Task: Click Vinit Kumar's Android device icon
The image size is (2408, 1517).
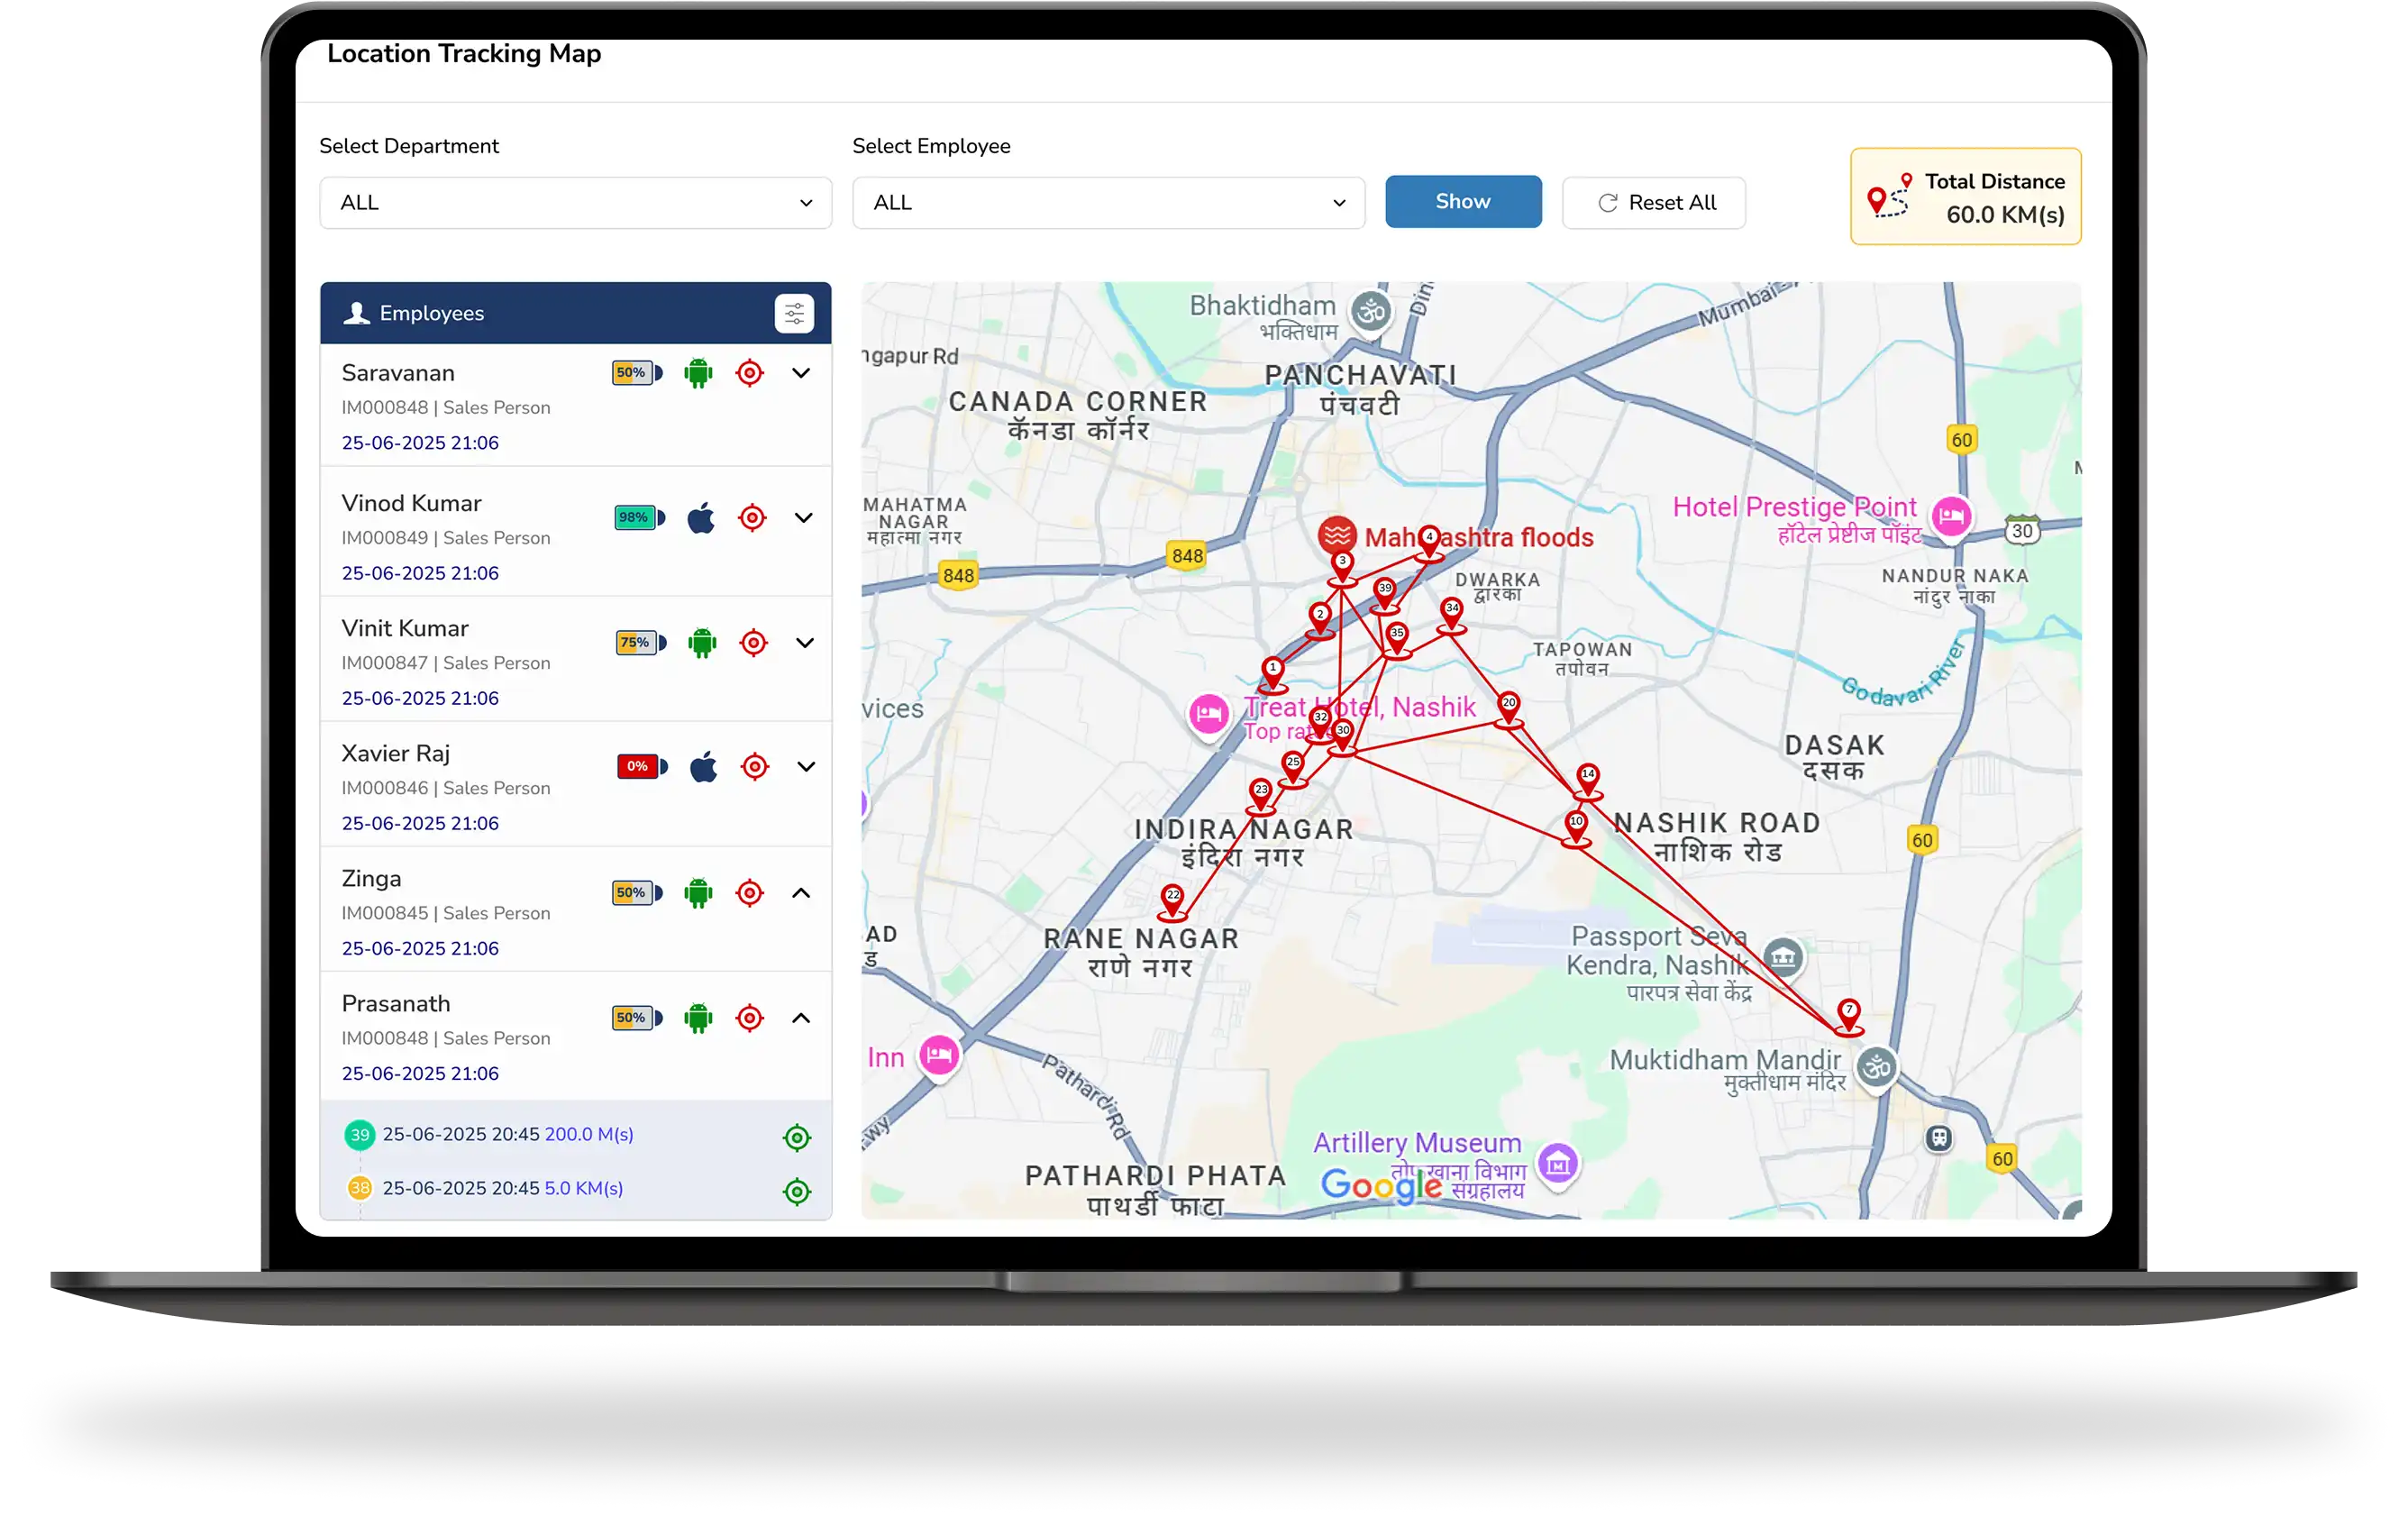Action: click(702, 643)
